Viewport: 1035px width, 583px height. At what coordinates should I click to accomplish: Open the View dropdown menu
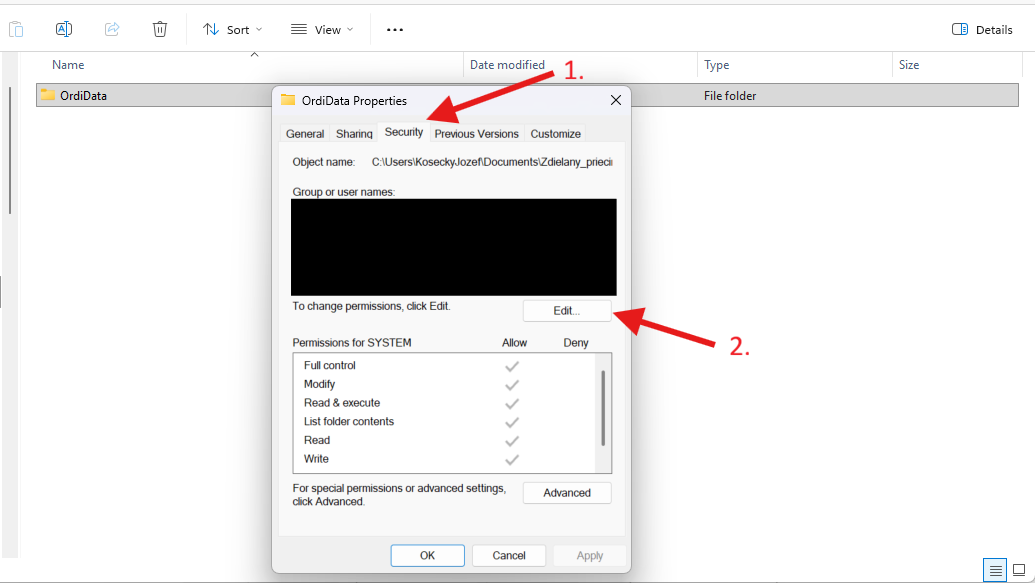tap(322, 30)
